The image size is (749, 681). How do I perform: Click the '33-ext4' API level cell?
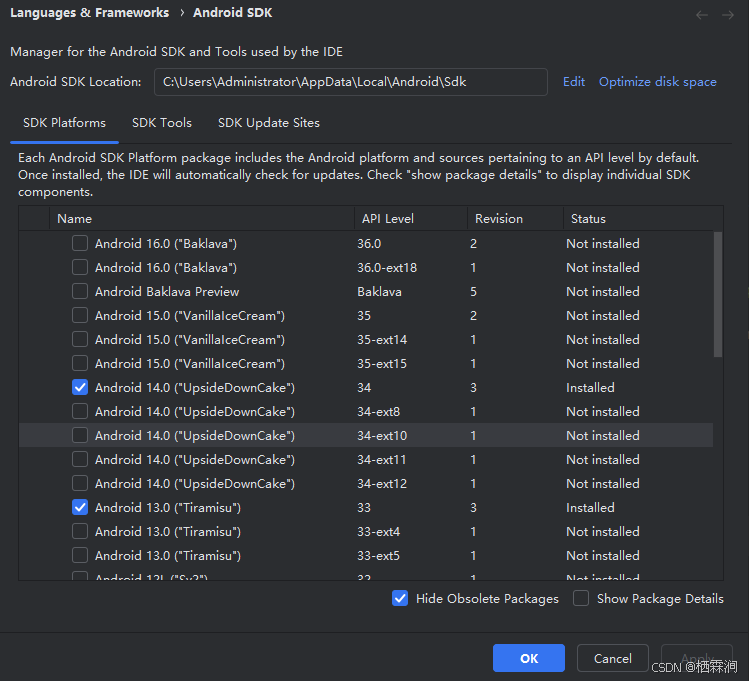[379, 532]
